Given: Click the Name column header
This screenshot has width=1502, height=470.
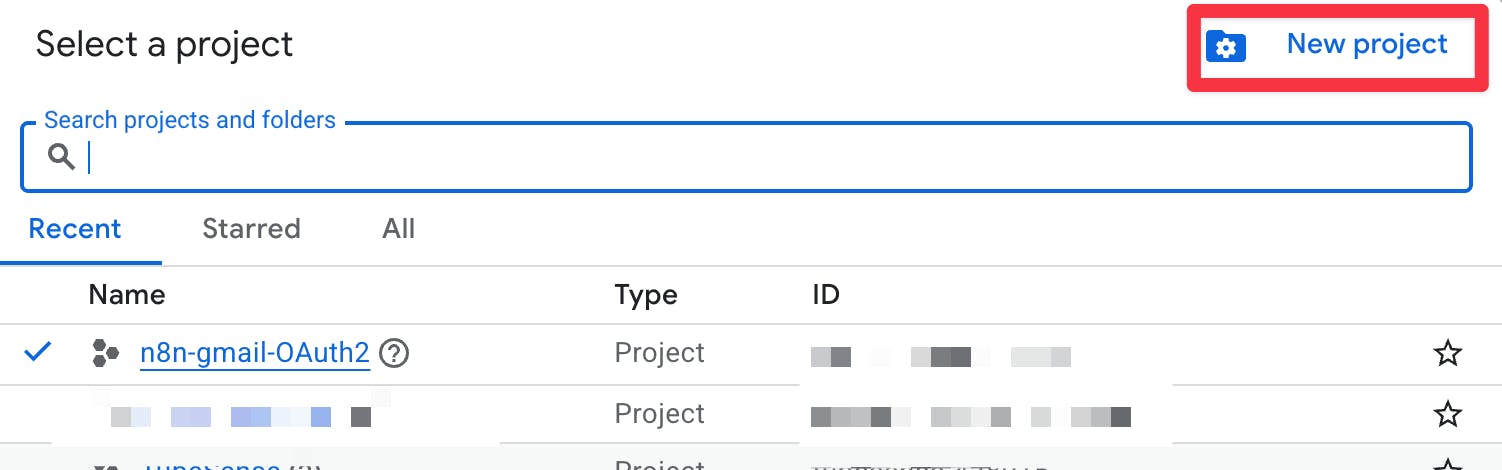Looking at the screenshot, I should coord(127,295).
